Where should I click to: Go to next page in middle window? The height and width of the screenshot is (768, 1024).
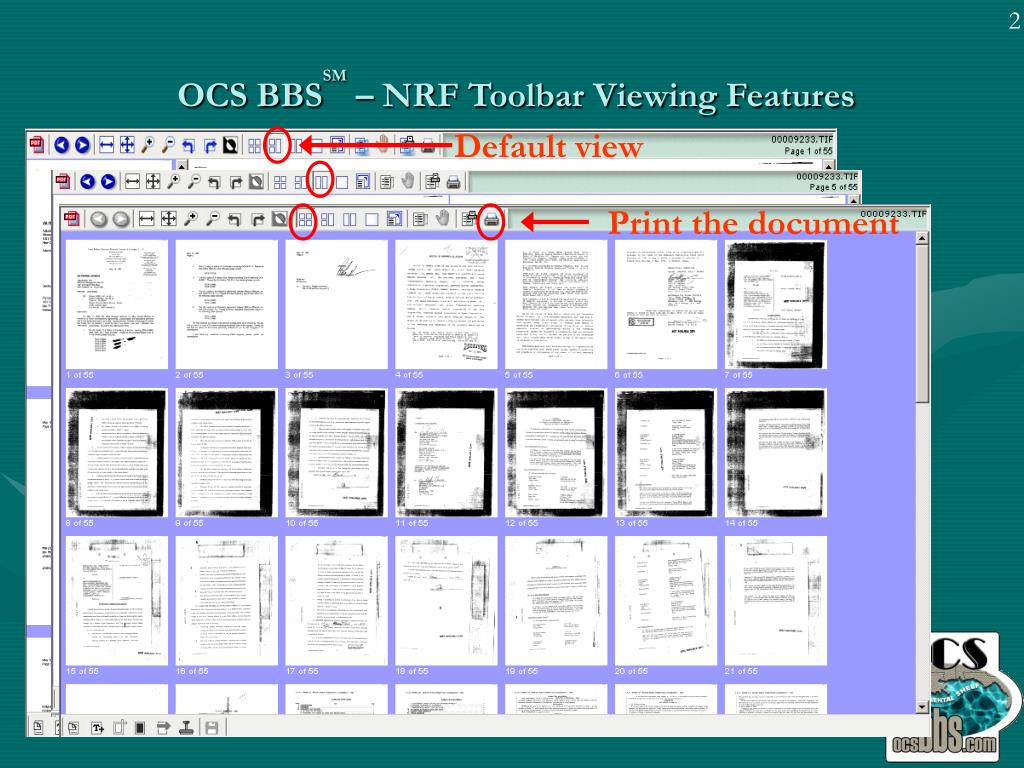(x=108, y=182)
